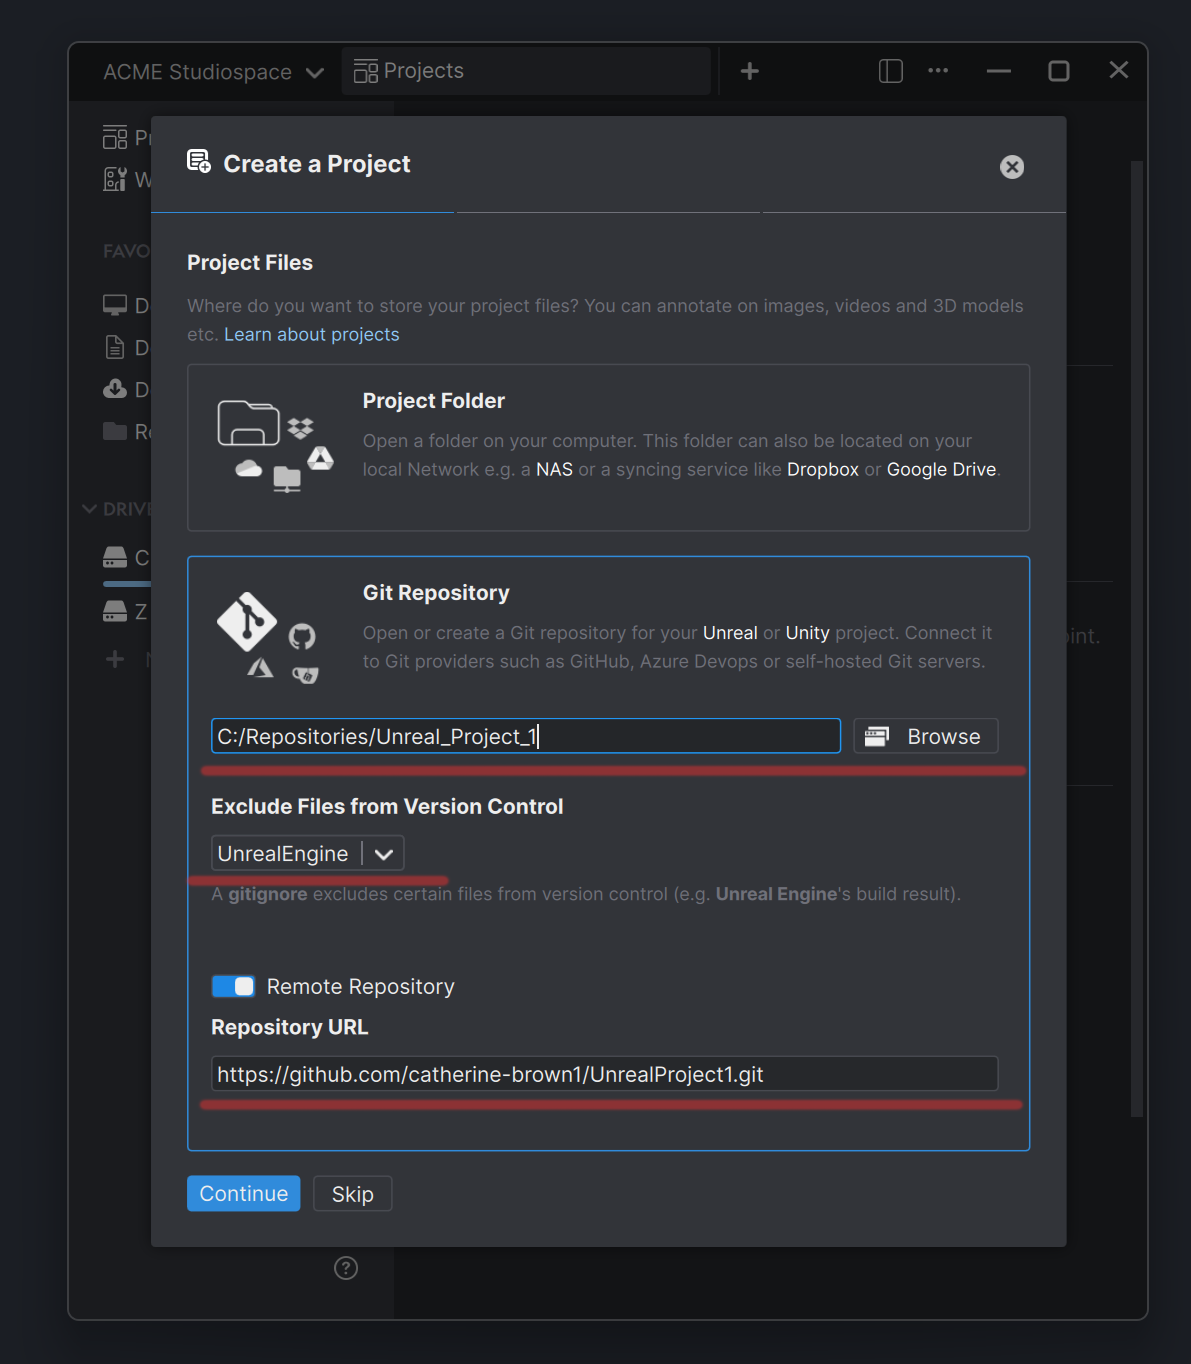
Task: Select the C drive icon in sidebar
Action: tap(115, 557)
